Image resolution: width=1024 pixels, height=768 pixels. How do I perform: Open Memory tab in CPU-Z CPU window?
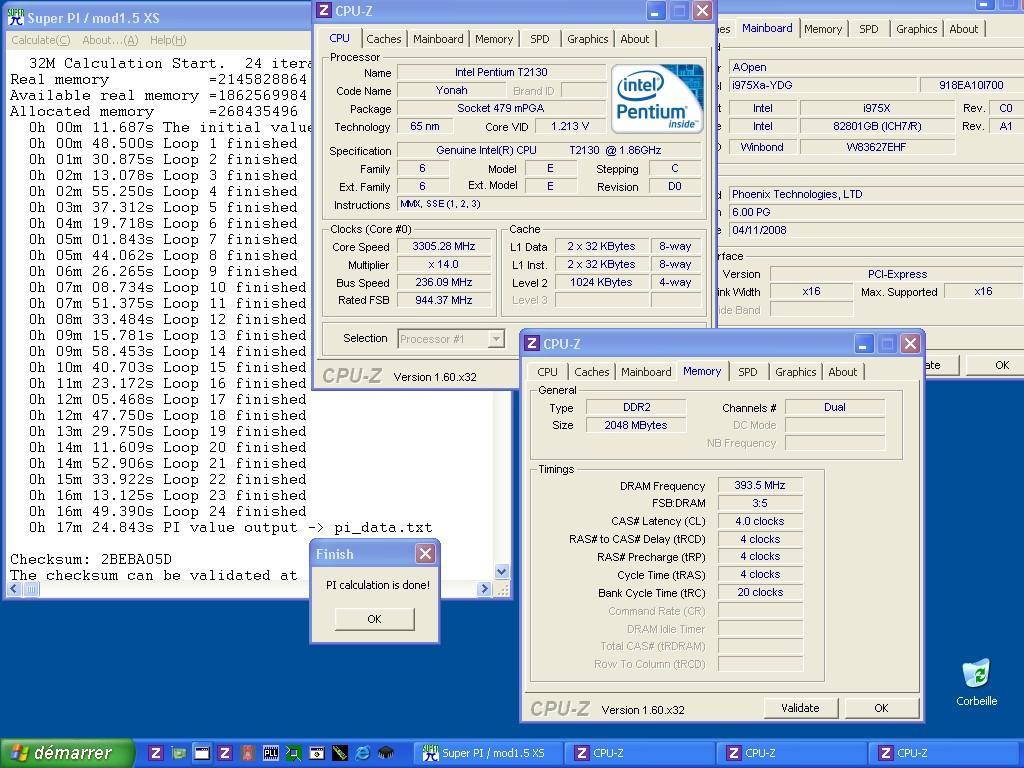494,39
